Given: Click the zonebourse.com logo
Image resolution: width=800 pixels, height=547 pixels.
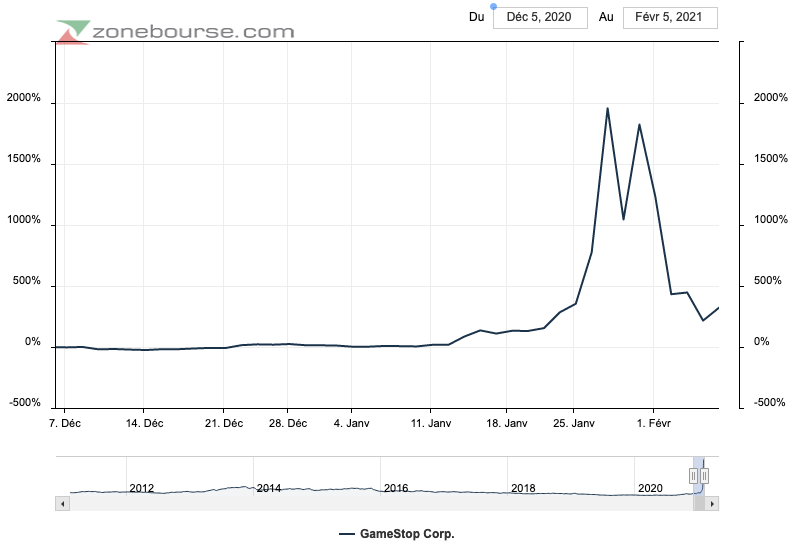Looking at the screenshot, I should pos(176,31).
